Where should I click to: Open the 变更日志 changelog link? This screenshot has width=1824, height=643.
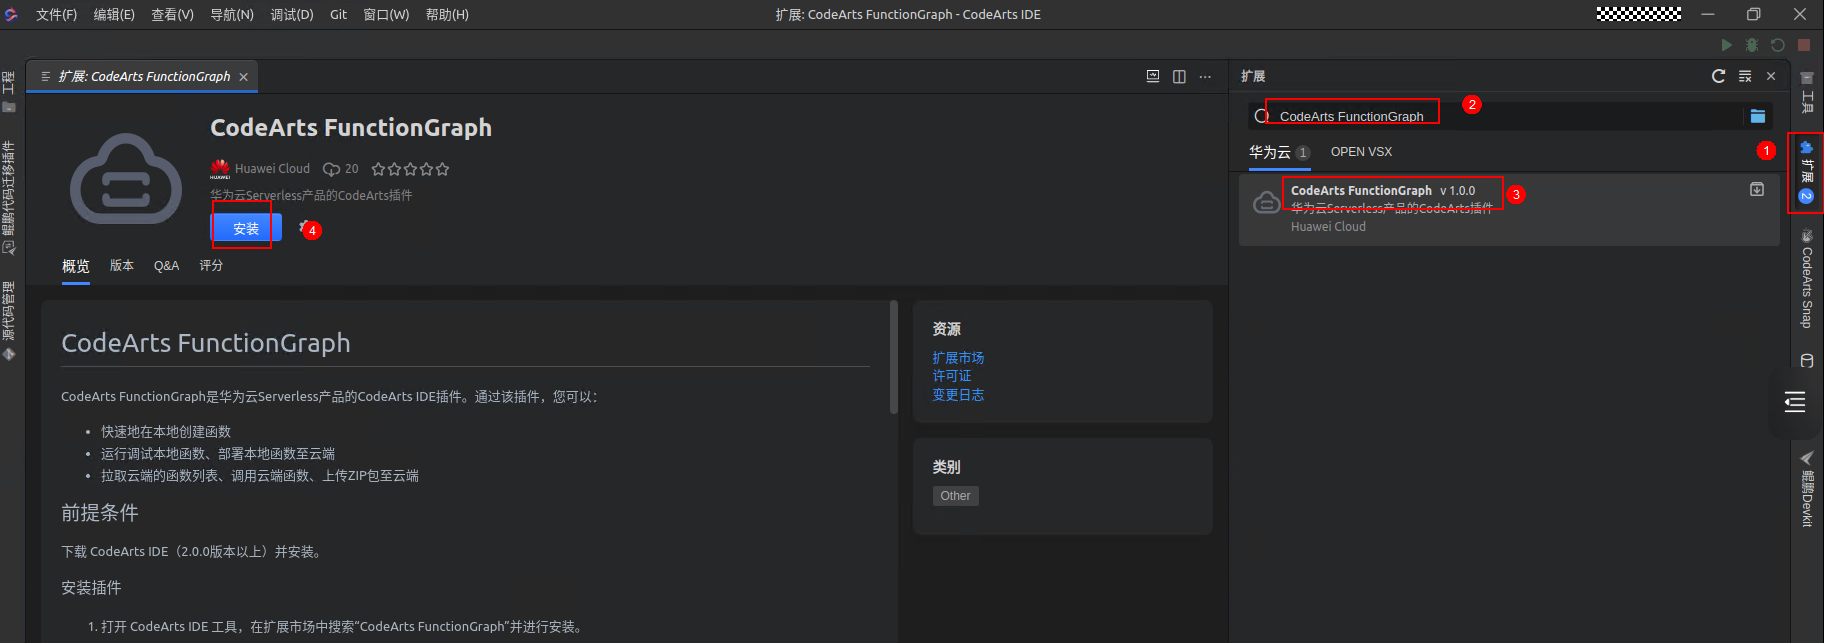958,395
